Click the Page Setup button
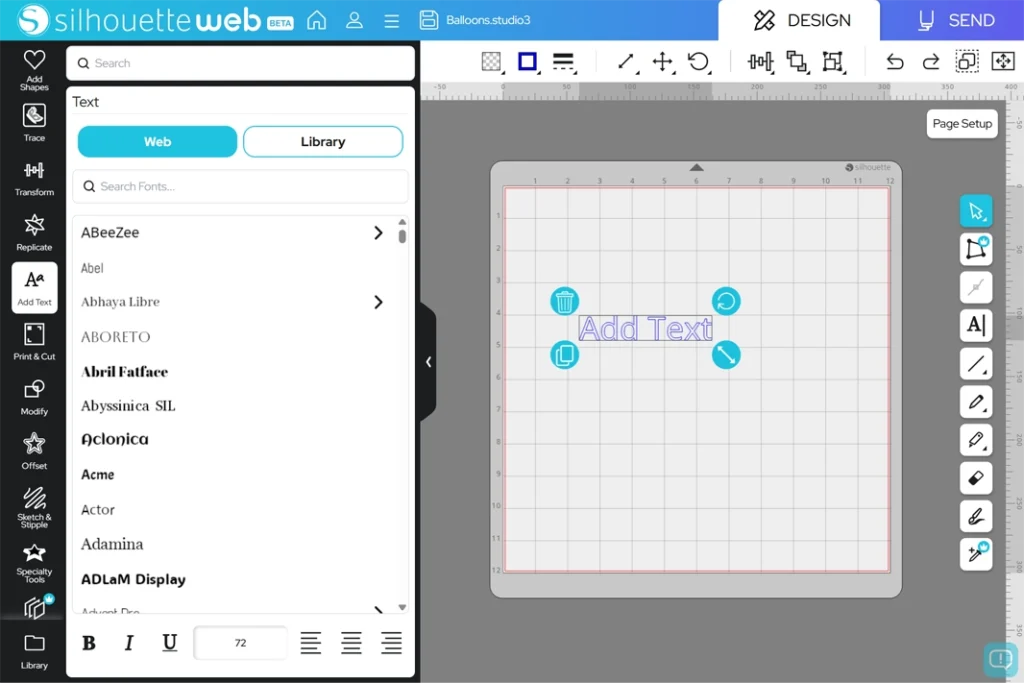The width and height of the screenshot is (1024, 683). pyautogui.click(x=961, y=124)
